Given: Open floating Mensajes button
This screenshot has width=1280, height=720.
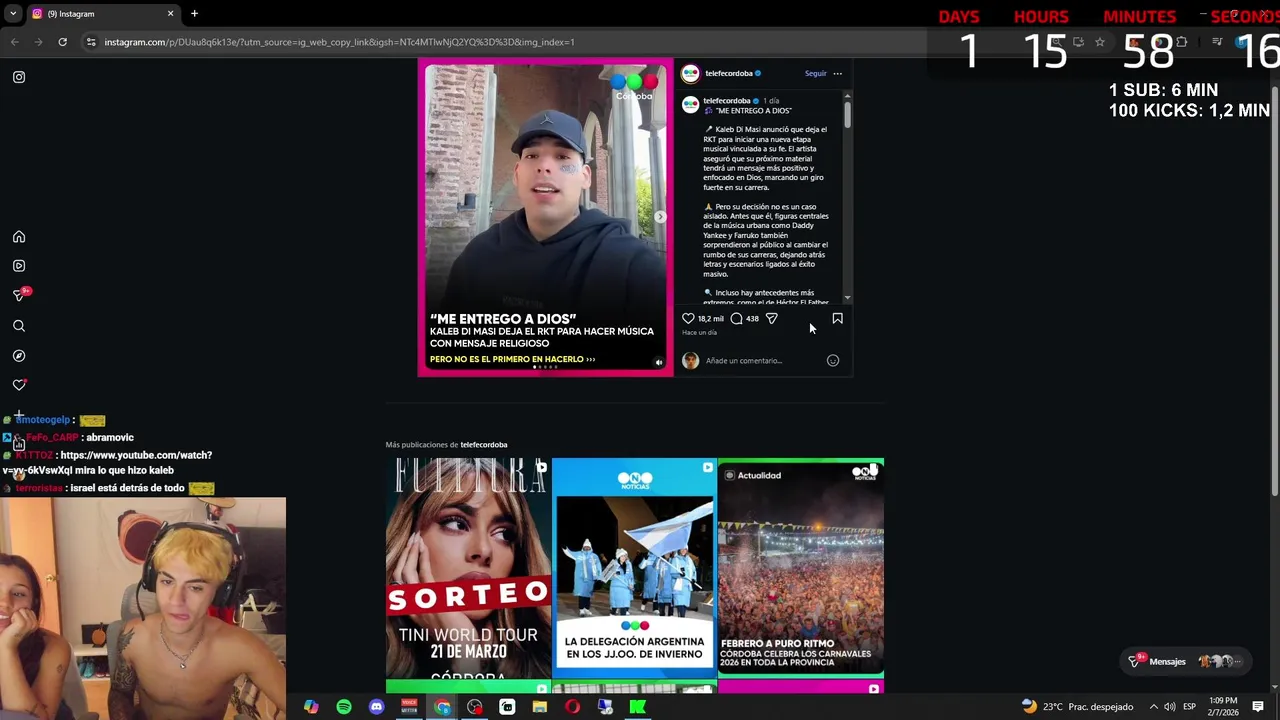Looking at the screenshot, I should (1184, 661).
